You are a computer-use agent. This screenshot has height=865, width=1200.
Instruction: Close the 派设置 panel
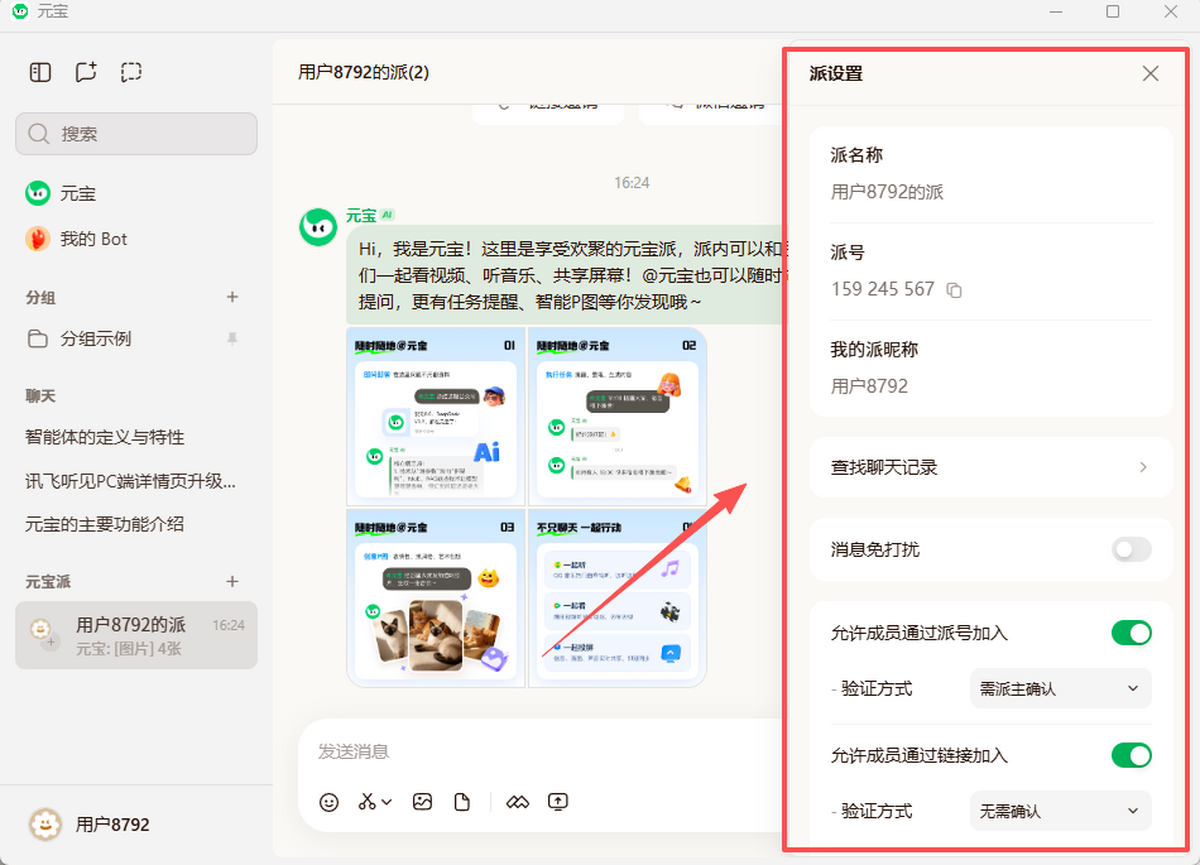tap(1151, 73)
